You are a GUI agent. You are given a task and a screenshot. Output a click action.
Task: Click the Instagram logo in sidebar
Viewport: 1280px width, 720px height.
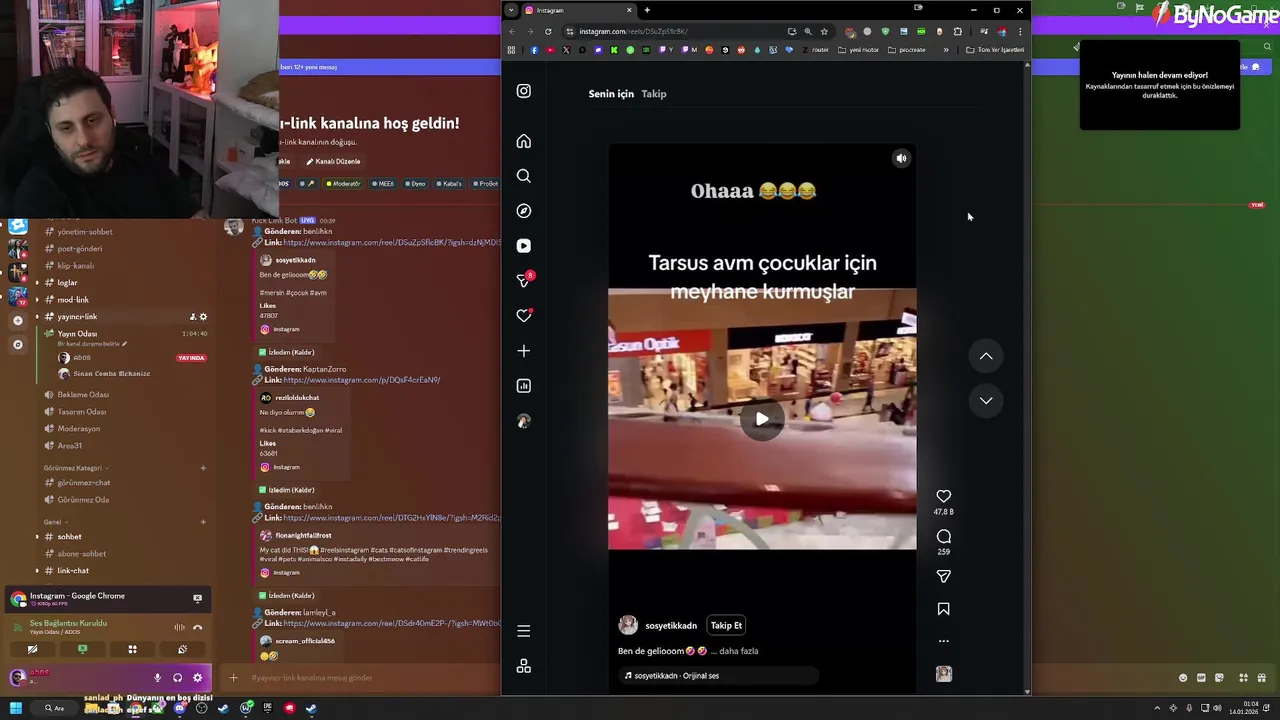point(523,91)
